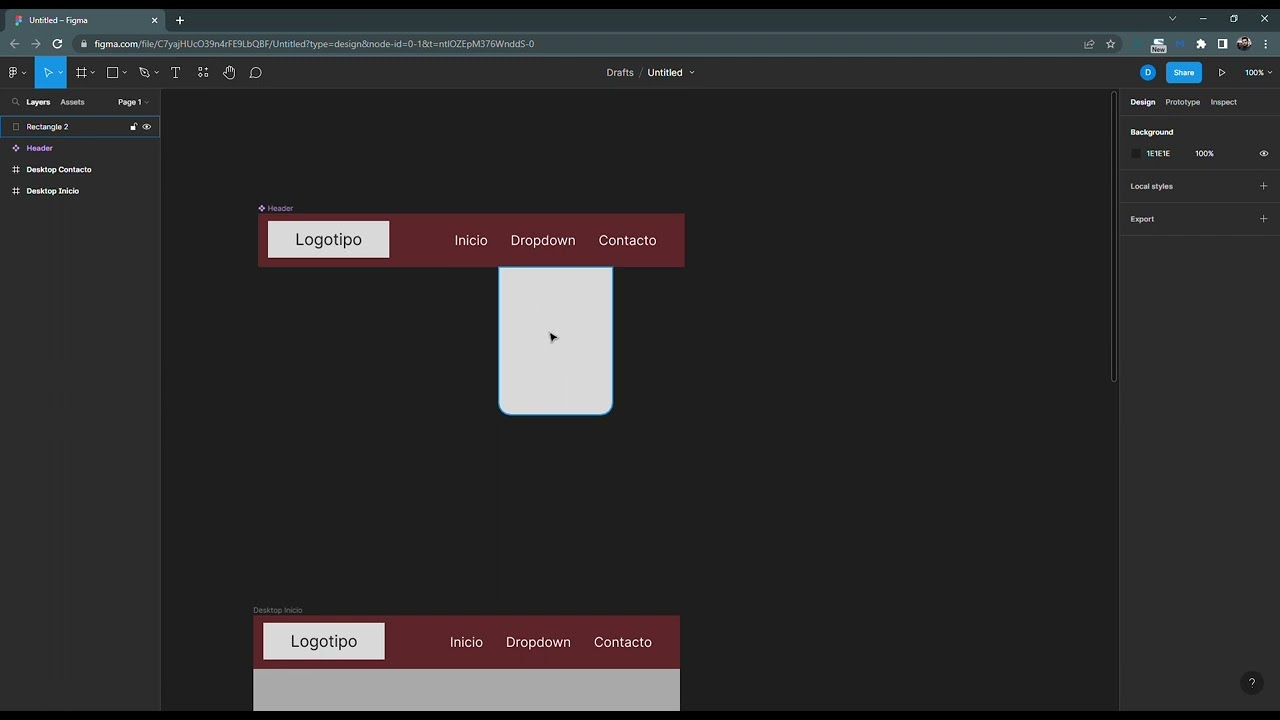
Task: Toggle lock on Rectangle 2 layer
Action: [133, 127]
